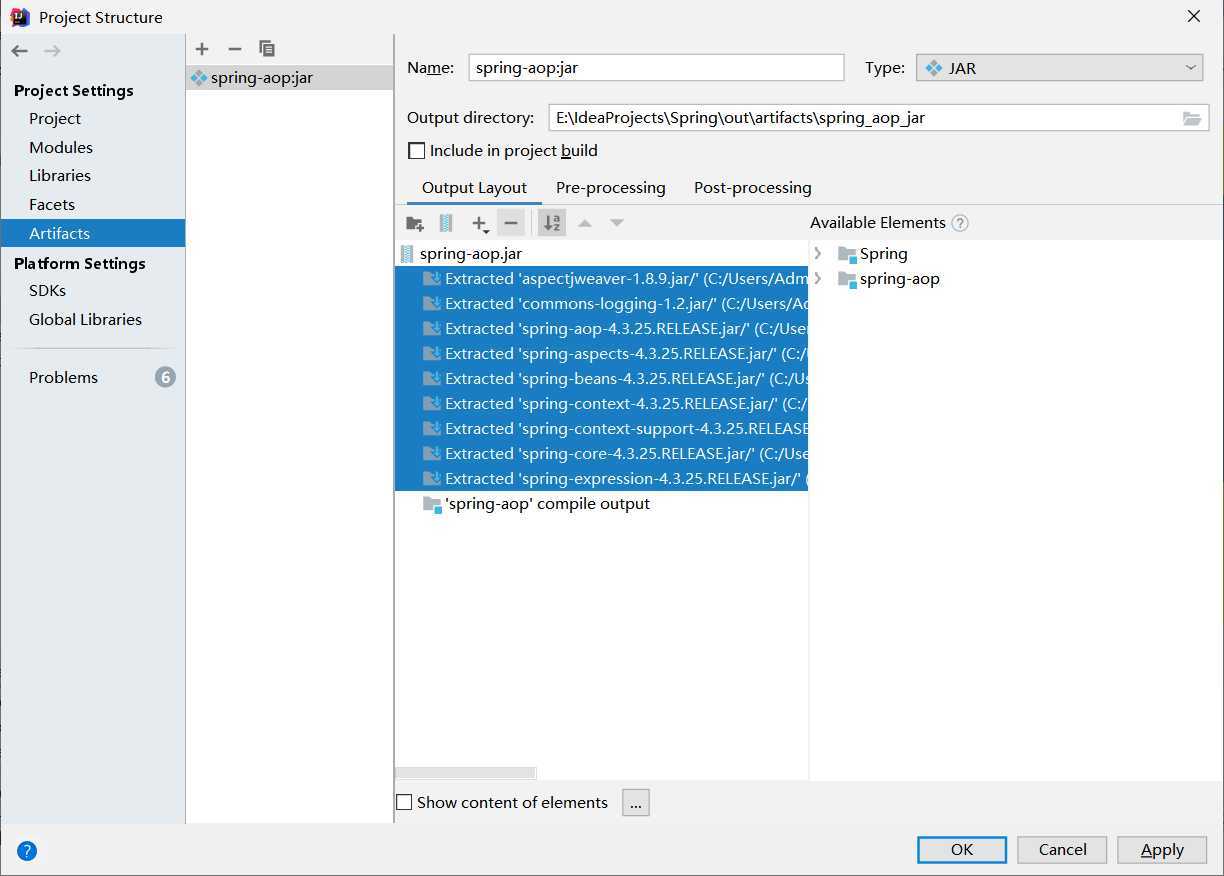Toggle Show content of elements checkbox
This screenshot has width=1224, height=876.
(x=404, y=802)
